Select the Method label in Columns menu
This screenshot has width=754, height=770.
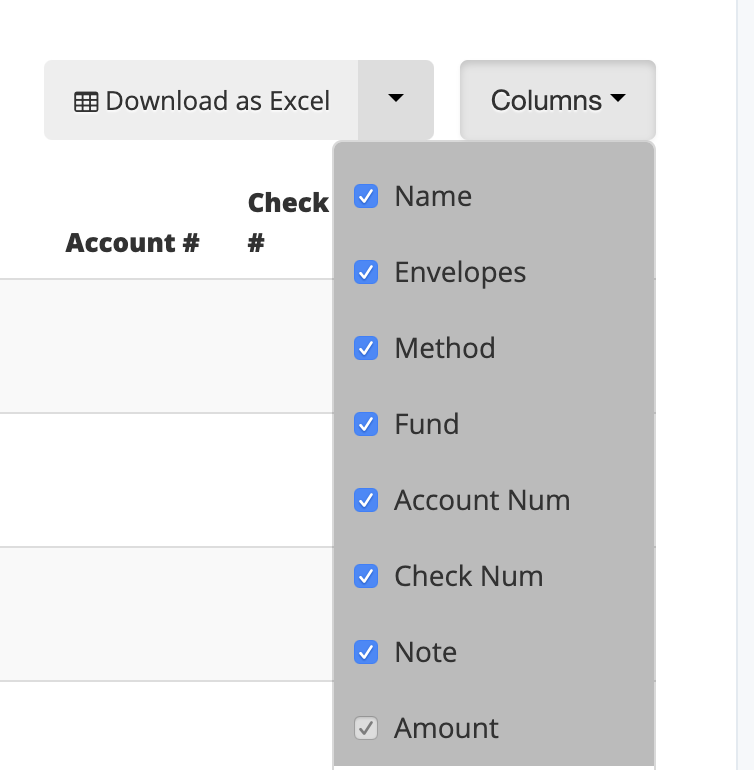(445, 348)
